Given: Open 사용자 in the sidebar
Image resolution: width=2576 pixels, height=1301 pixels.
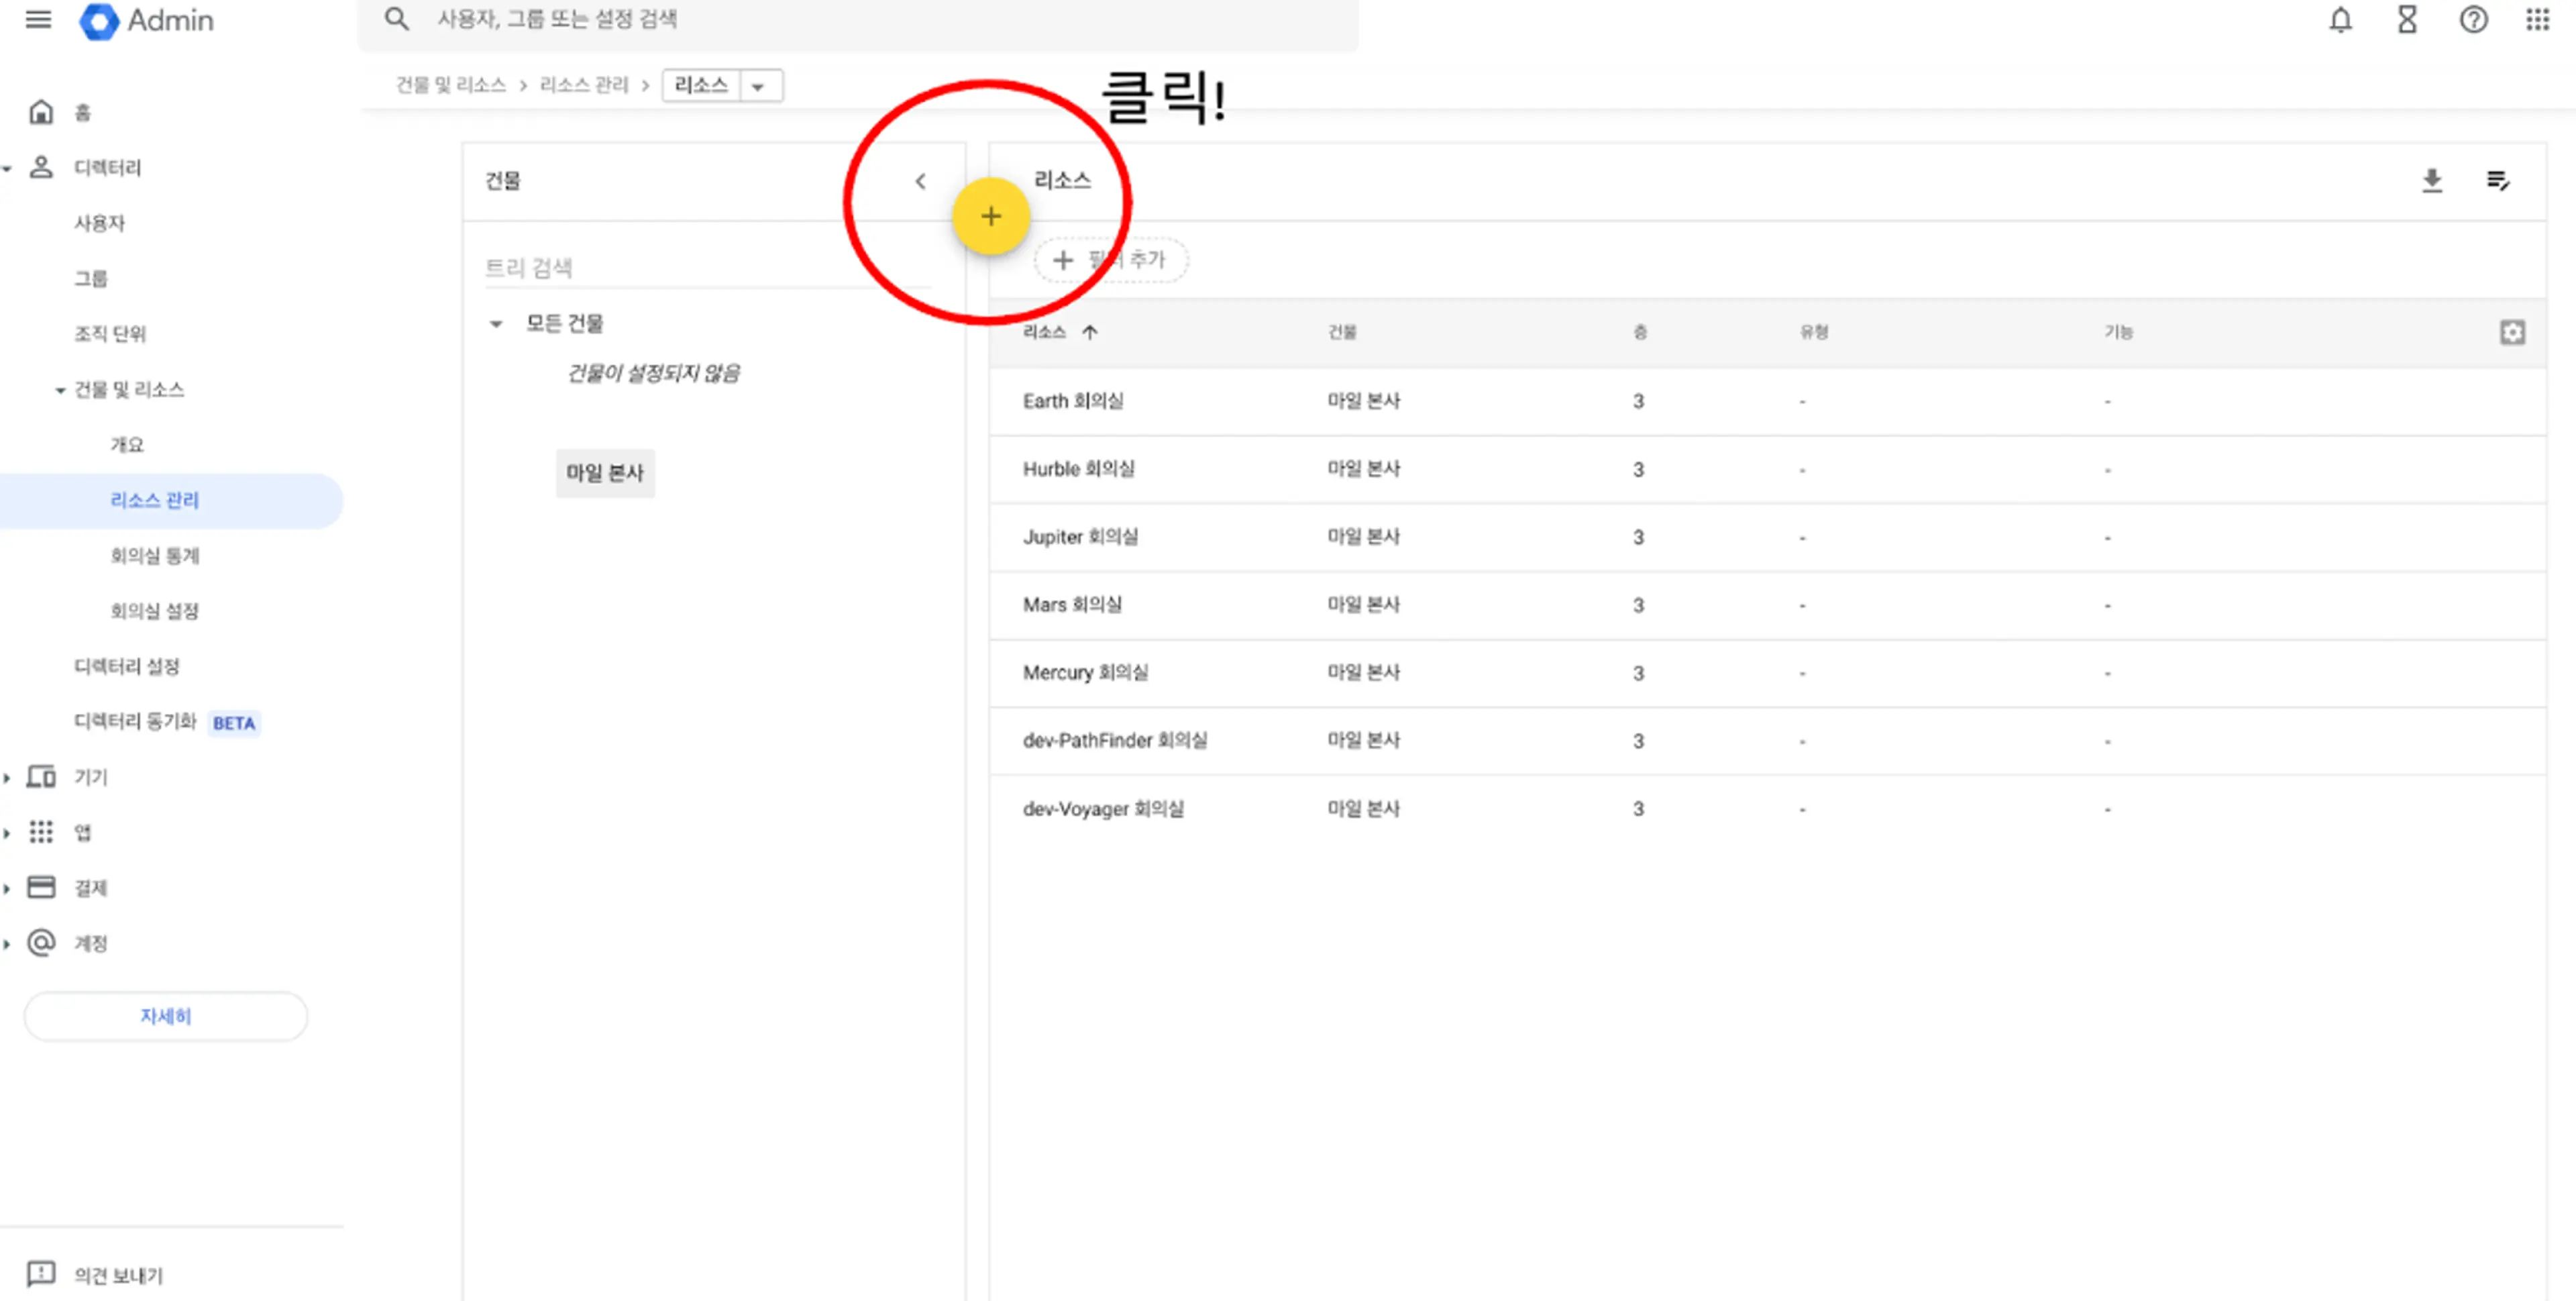Looking at the screenshot, I should click(x=99, y=223).
